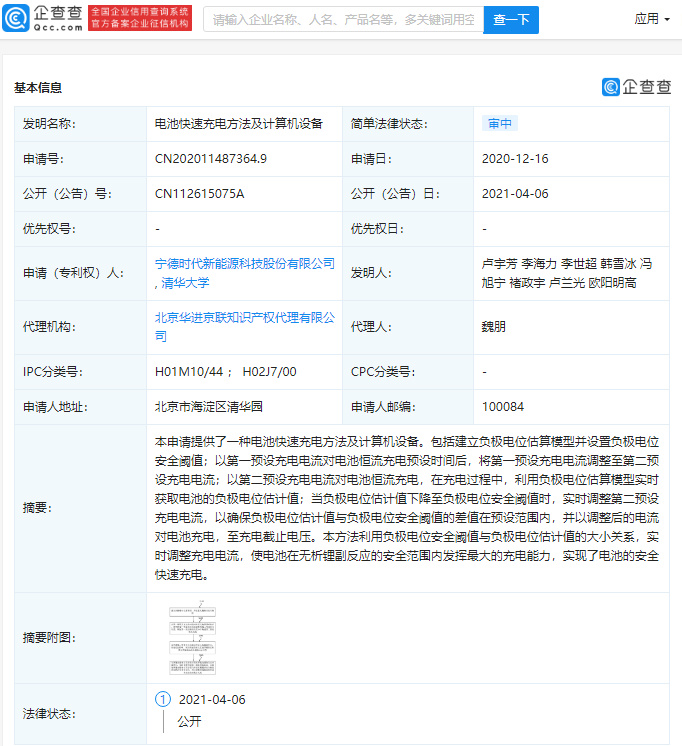Click the IPC classification H01M10/44
Viewport: 682px width, 746px height.
click(194, 372)
